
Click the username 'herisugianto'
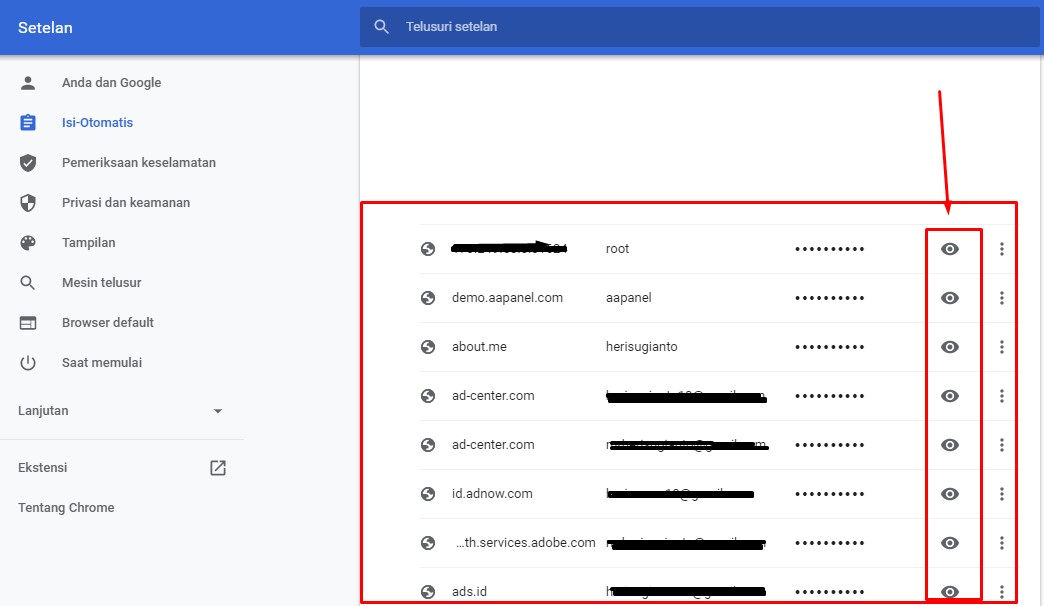point(642,347)
